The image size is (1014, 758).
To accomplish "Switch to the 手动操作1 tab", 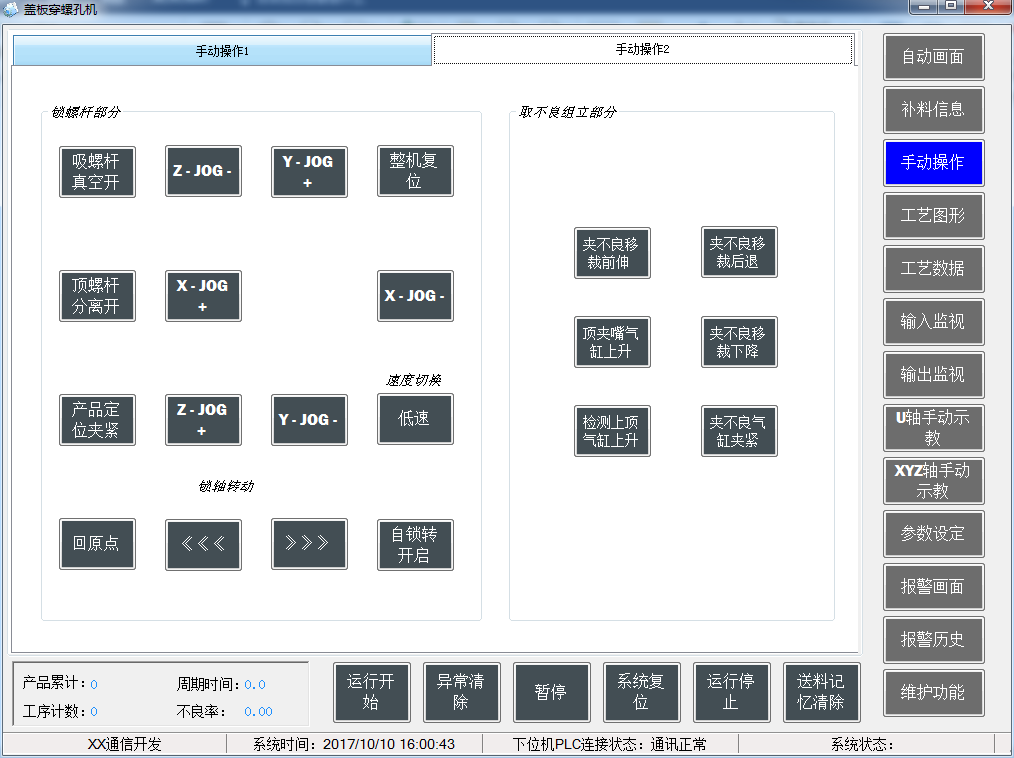I will tap(222, 51).
